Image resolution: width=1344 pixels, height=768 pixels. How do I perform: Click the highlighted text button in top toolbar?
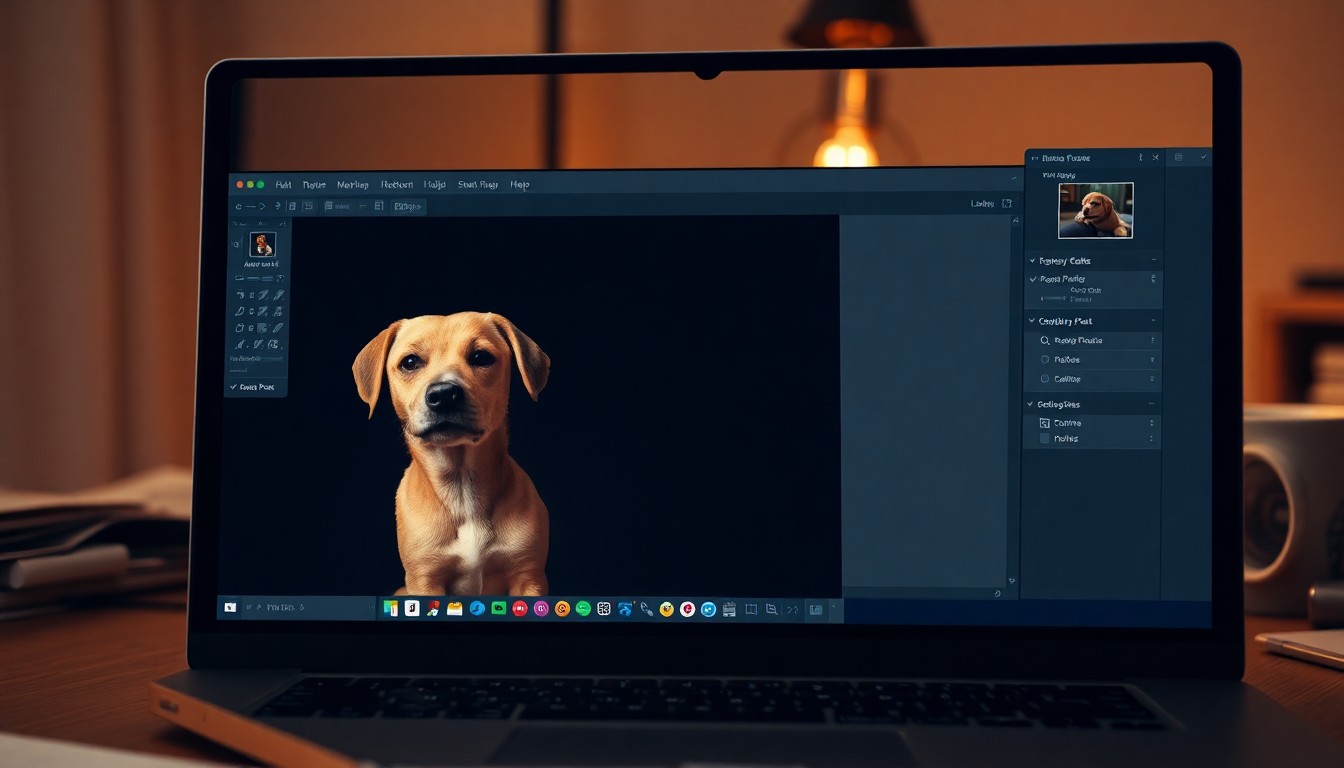(x=407, y=206)
